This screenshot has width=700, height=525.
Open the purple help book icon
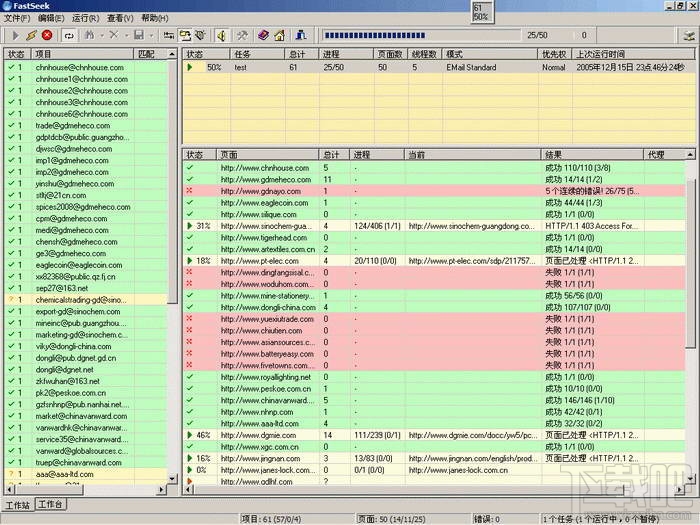point(263,35)
